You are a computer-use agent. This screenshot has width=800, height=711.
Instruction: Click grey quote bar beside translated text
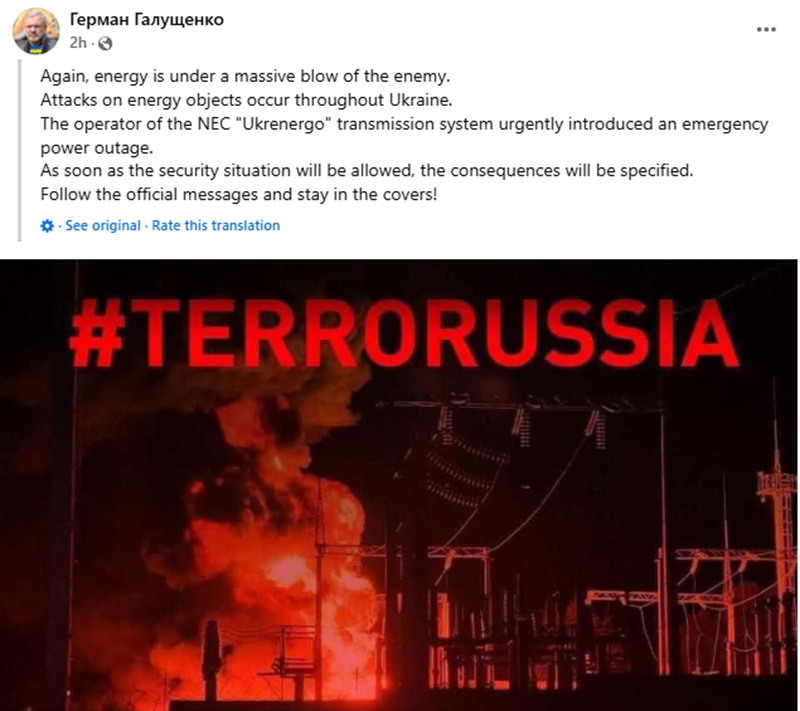coord(19,150)
